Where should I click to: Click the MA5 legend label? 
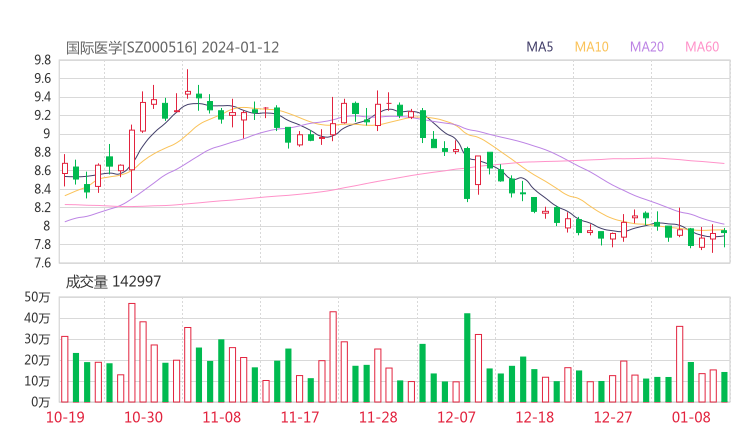point(539,47)
